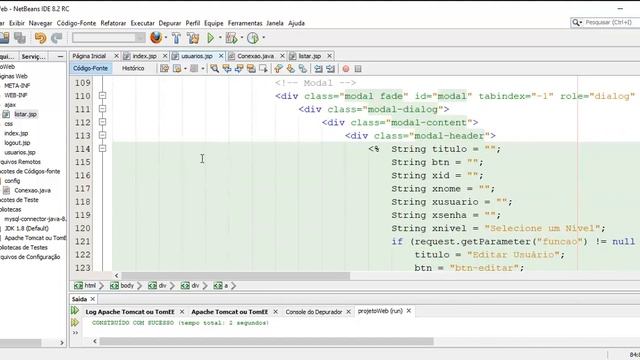Open the Firefox browser dropdown arrow
Screen dimensions: 640x360
166,38
